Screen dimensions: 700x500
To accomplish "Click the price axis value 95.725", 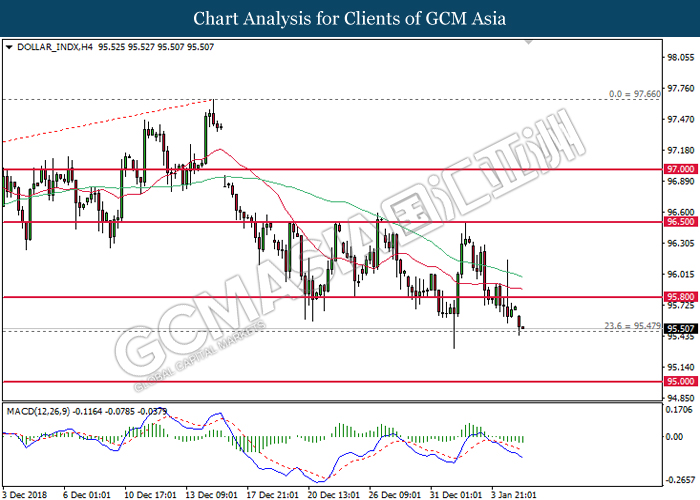I will pyautogui.click(x=681, y=306).
